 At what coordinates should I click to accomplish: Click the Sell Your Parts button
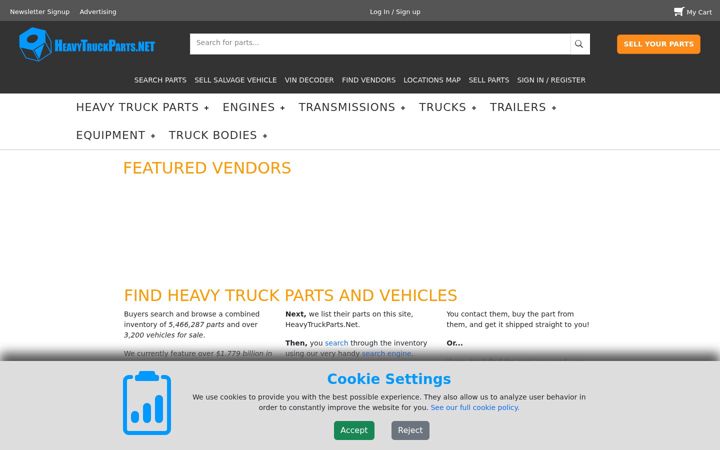point(658,44)
